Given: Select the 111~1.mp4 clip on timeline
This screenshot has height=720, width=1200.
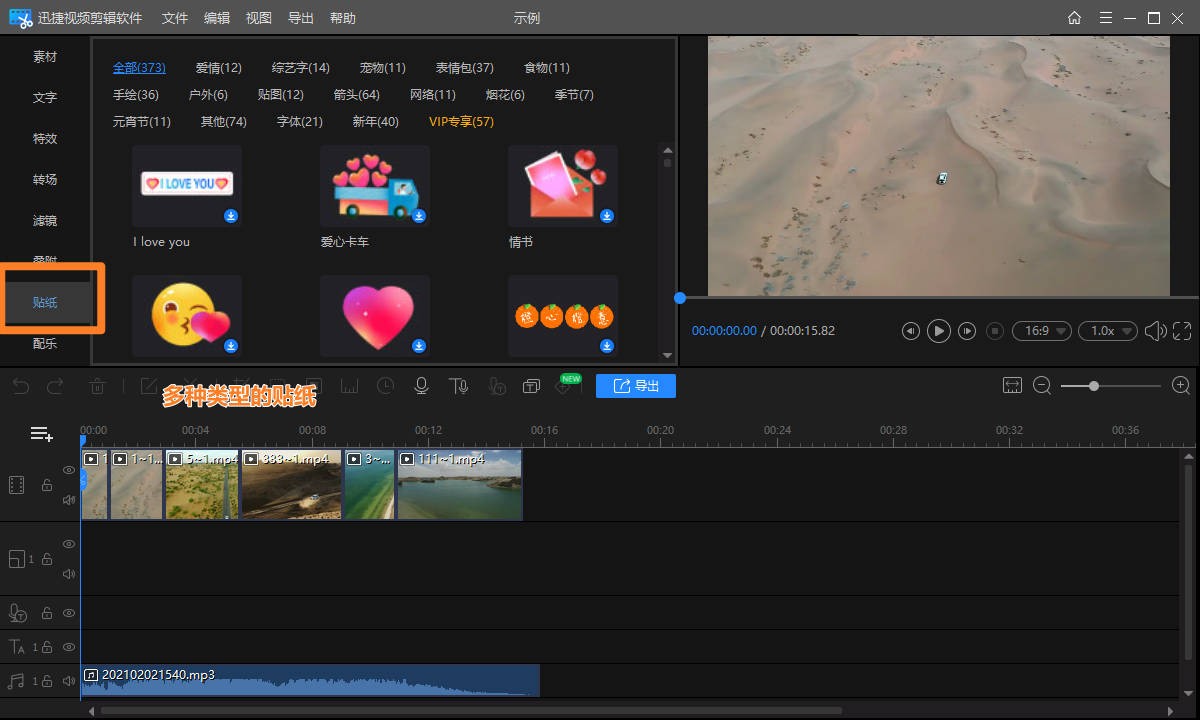Looking at the screenshot, I should pyautogui.click(x=460, y=485).
